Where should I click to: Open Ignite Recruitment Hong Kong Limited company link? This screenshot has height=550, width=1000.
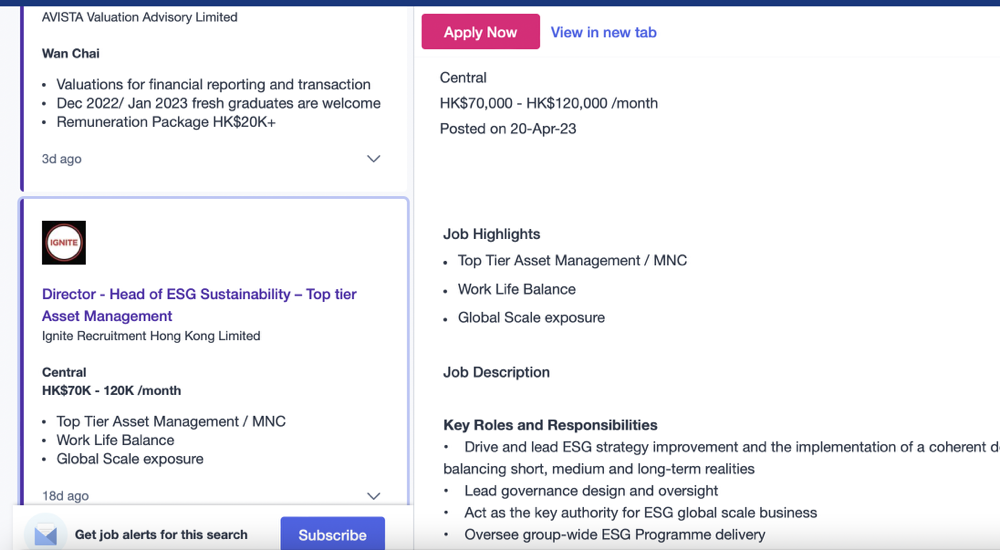point(151,336)
